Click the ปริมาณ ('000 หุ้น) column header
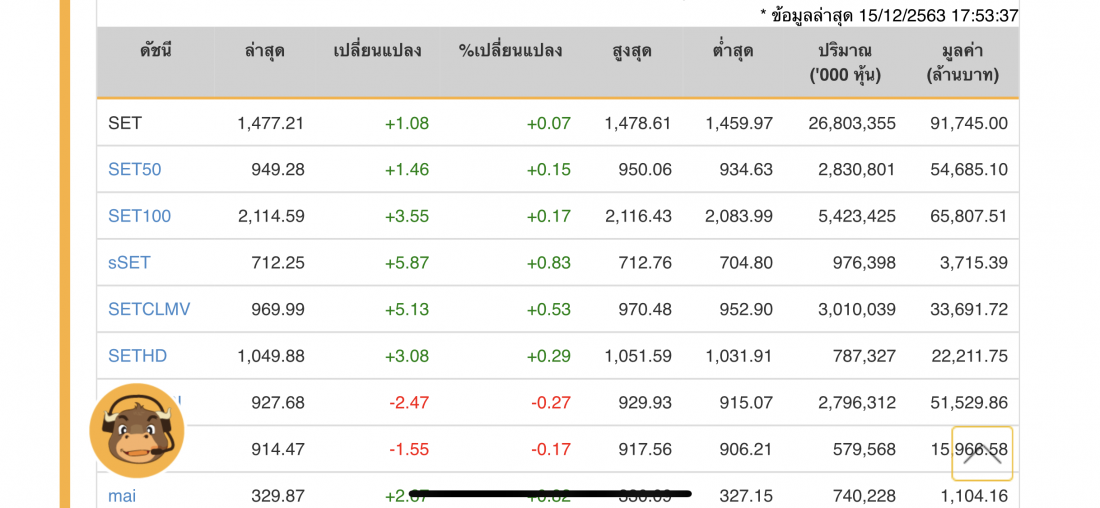The width and height of the screenshot is (1100, 508). pos(845,62)
